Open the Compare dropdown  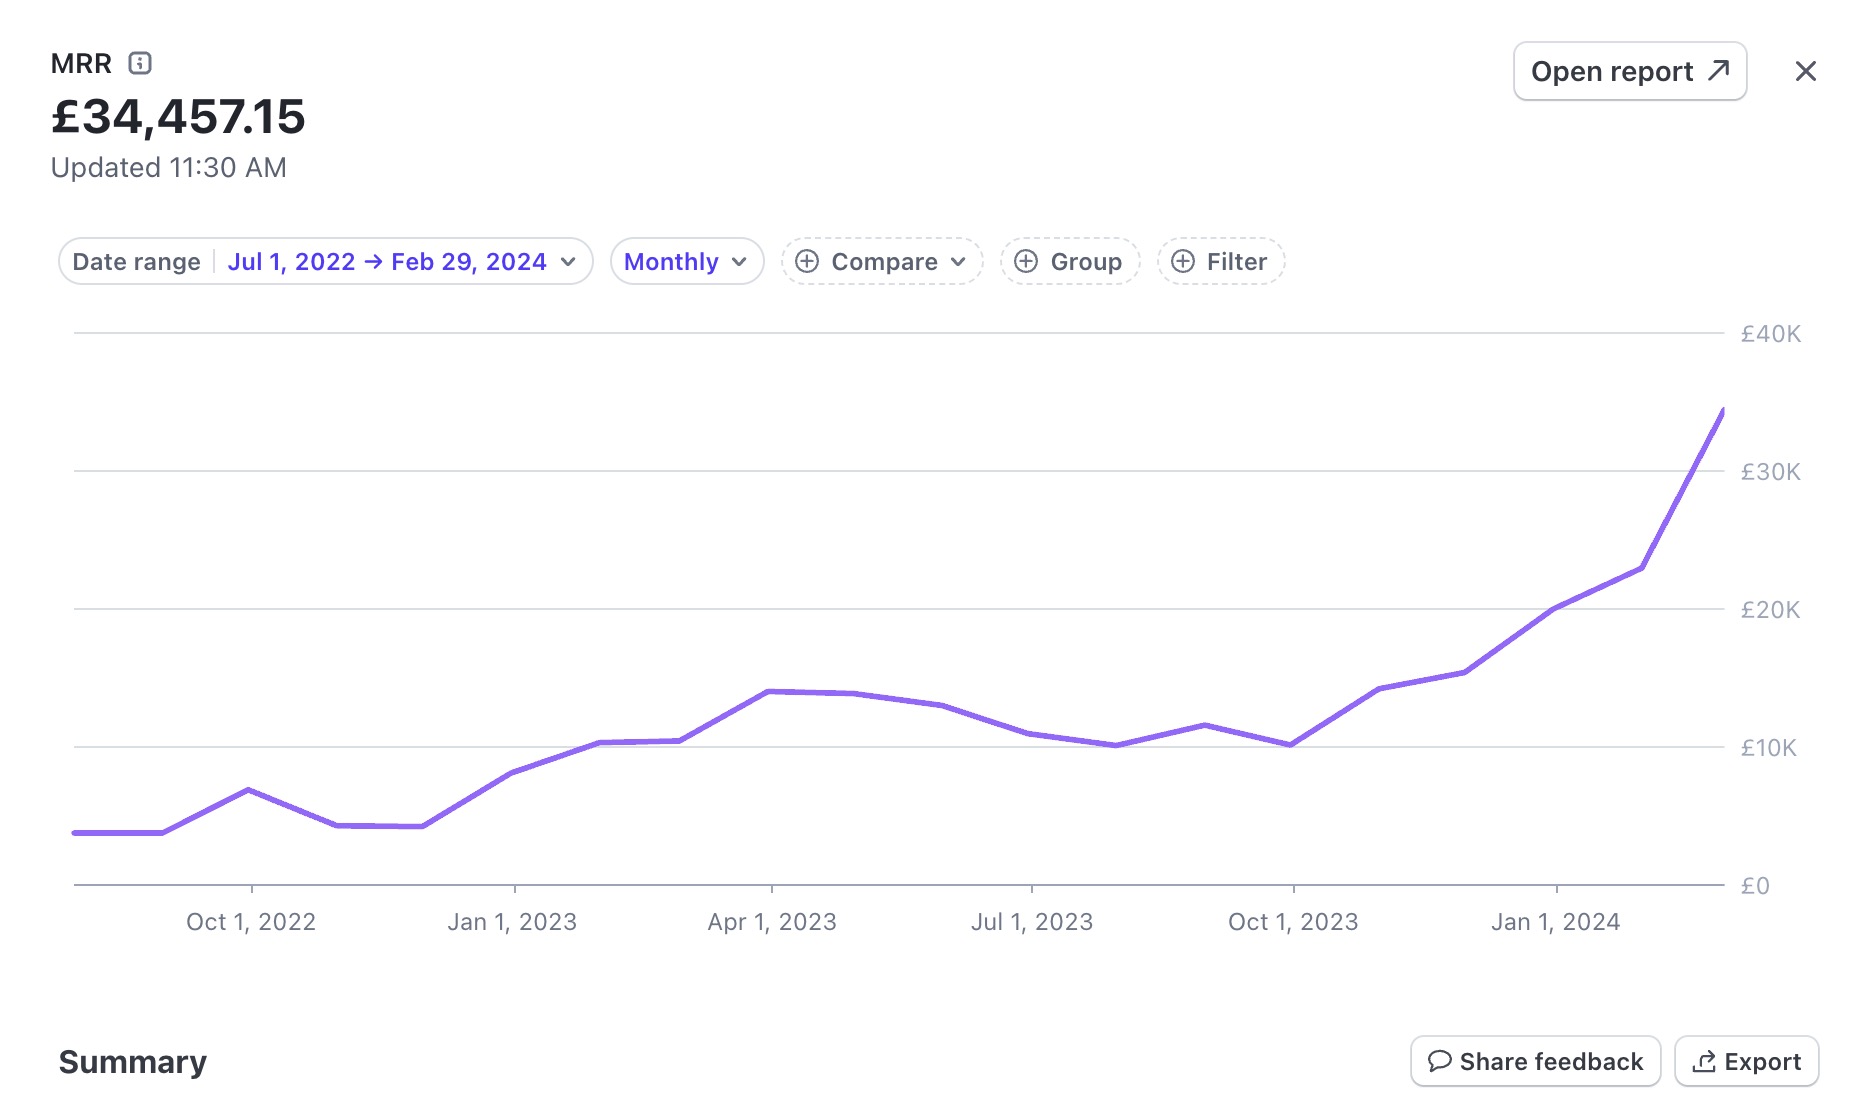pyautogui.click(x=883, y=262)
